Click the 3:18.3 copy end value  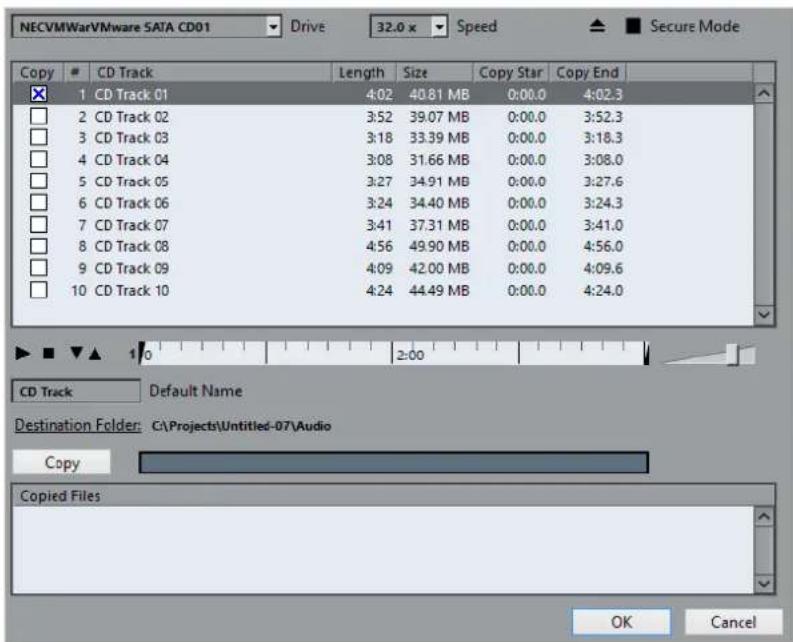(x=603, y=138)
